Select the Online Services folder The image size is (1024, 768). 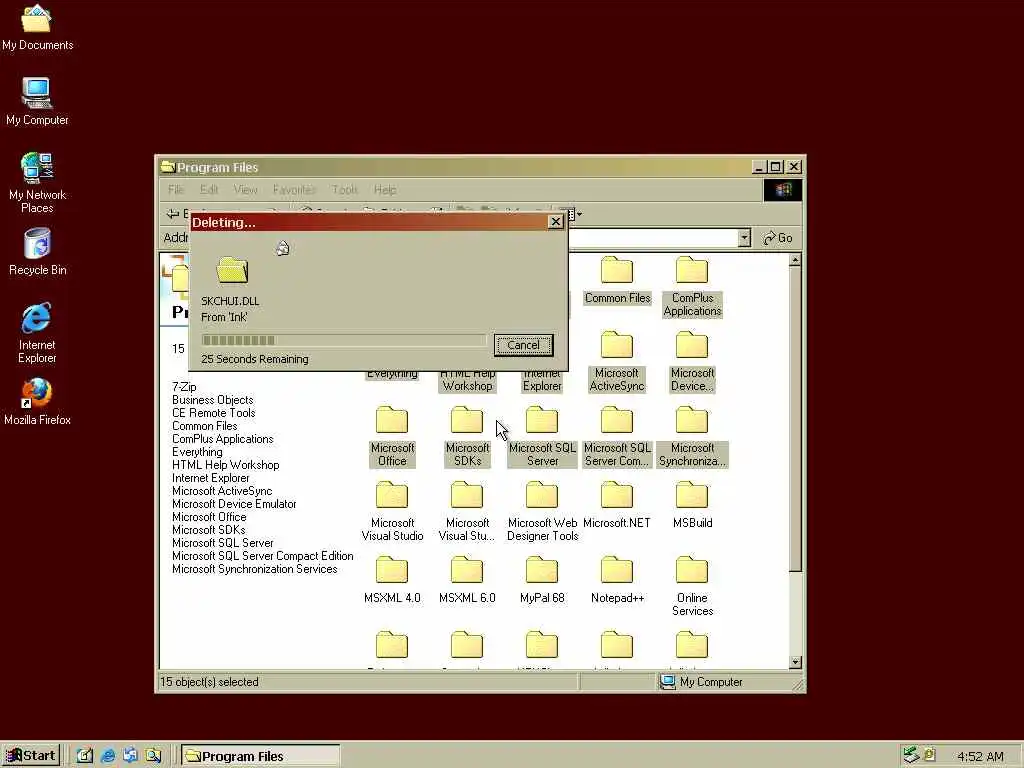[692, 586]
